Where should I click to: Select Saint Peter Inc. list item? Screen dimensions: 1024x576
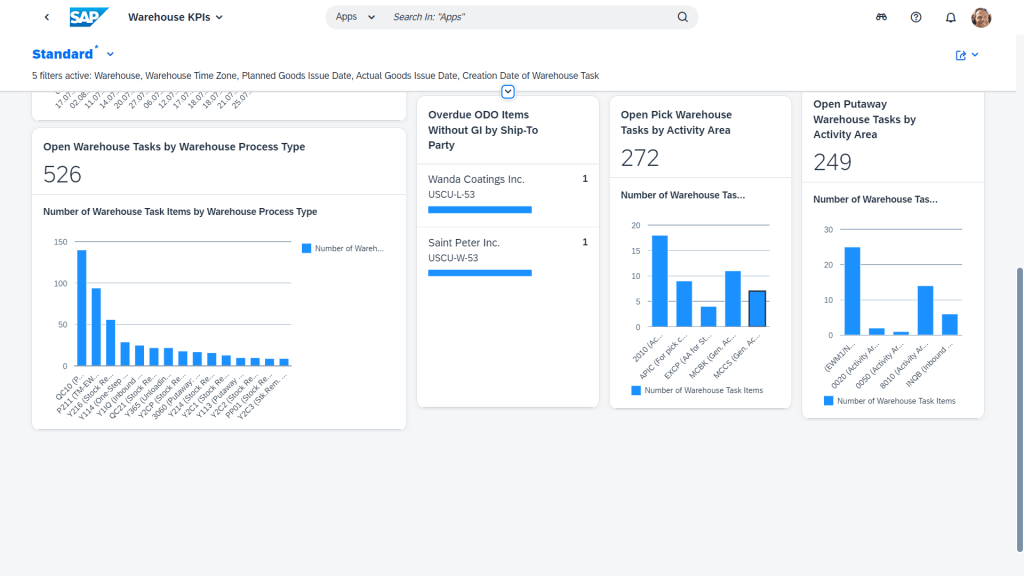507,259
